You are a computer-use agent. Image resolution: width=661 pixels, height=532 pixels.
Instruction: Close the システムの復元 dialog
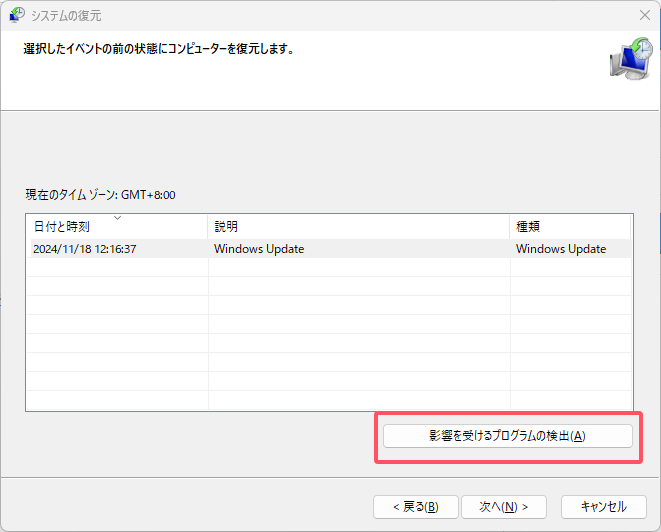coord(645,15)
